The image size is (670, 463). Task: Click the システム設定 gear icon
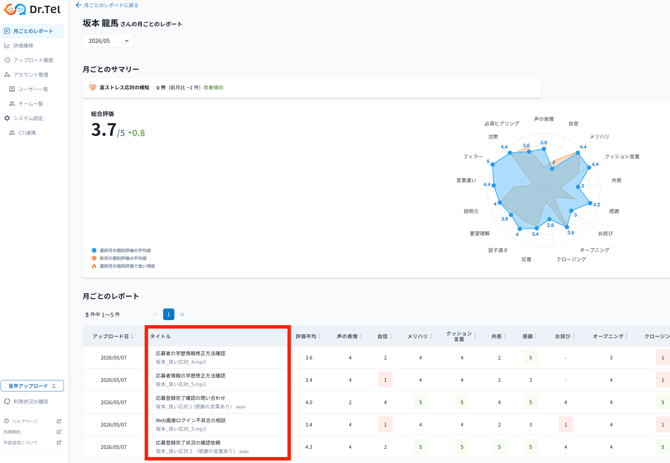pos(7,118)
